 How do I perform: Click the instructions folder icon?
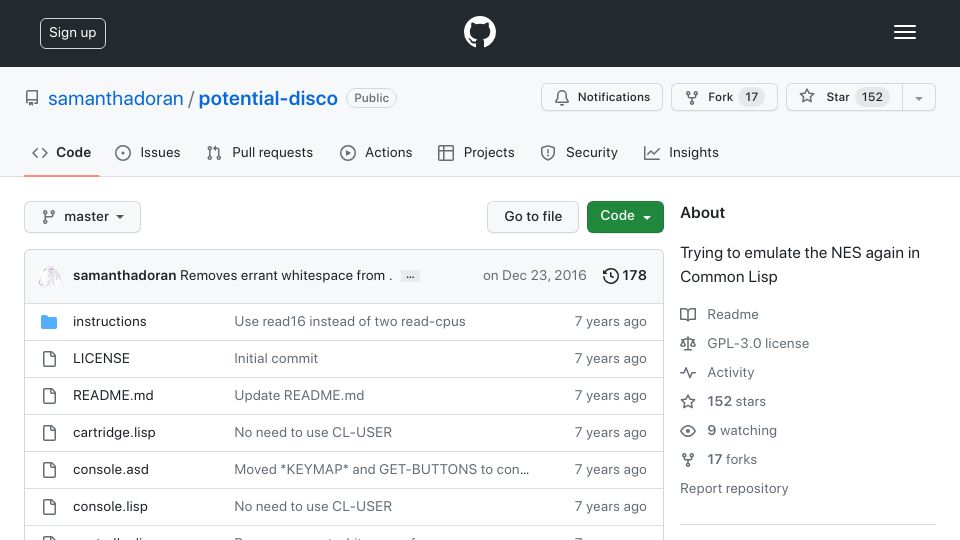[x=49, y=321]
